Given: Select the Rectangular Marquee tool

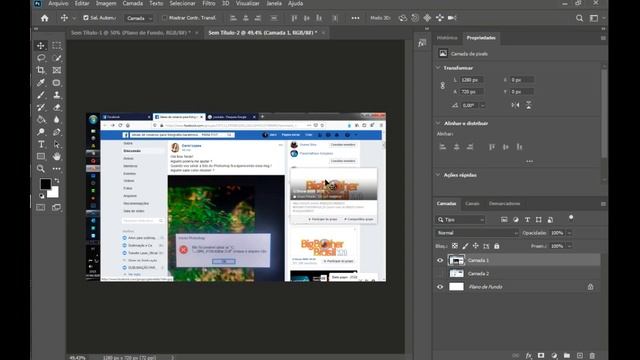Looking at the screenshot, I should [57, 45].
